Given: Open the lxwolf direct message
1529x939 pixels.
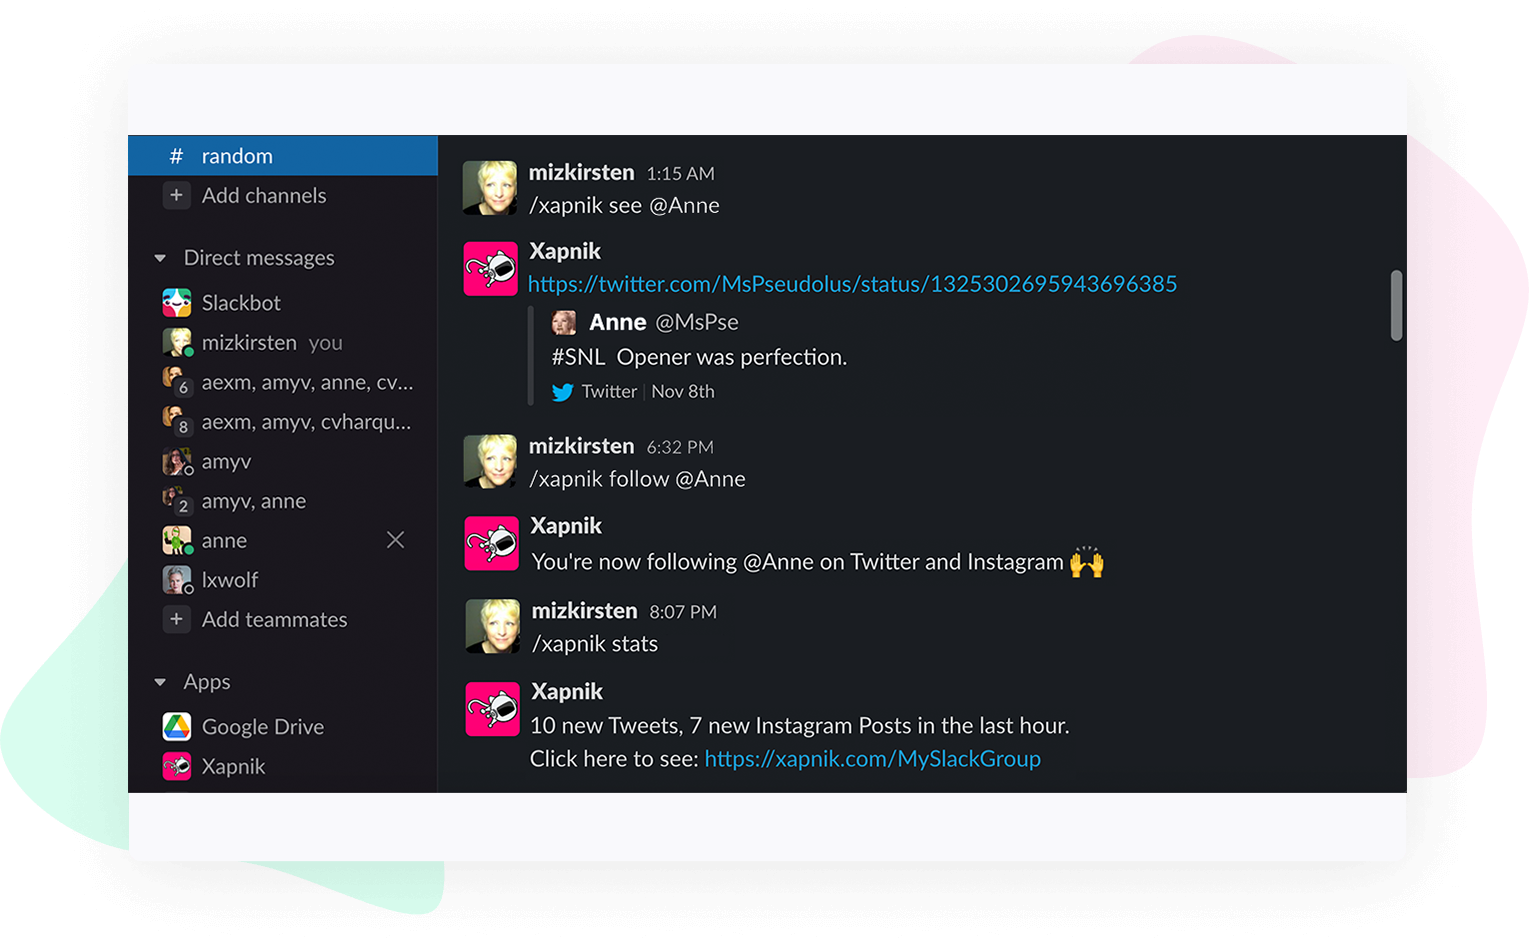Looking at the screenshot, I should coord(230,580).
